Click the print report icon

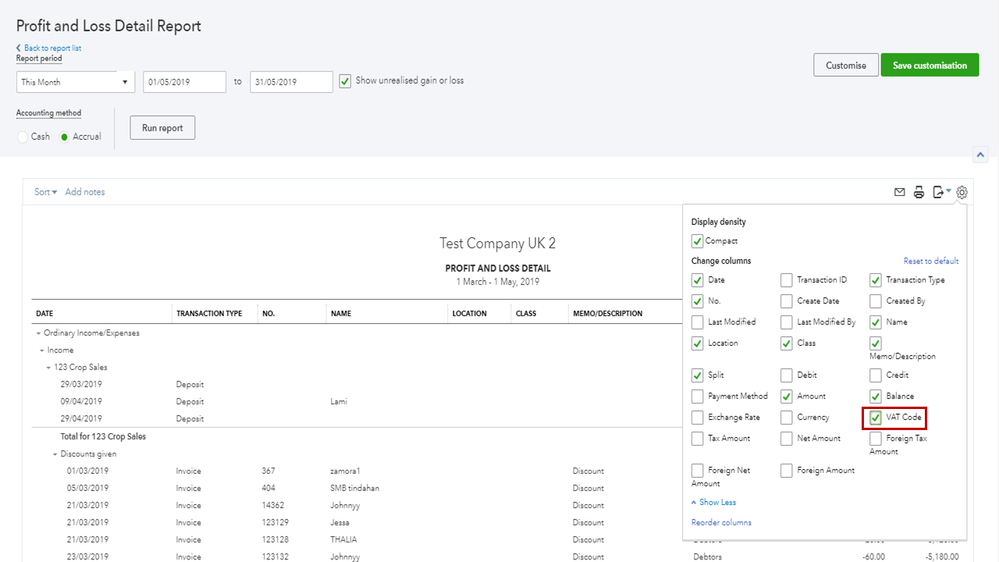(919, 192)
